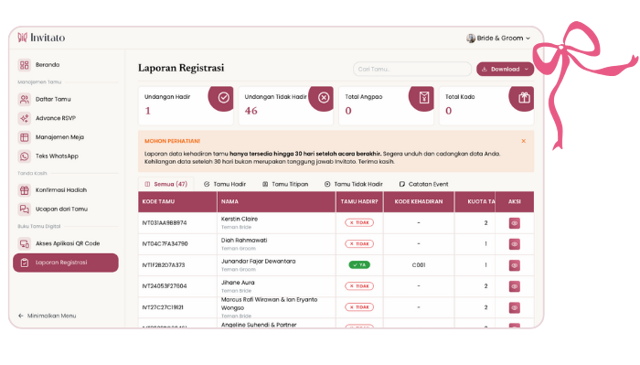Open the Beranda dashboard icon
Image resolution: width=640 pixels, height=365 pixels.
24,65
